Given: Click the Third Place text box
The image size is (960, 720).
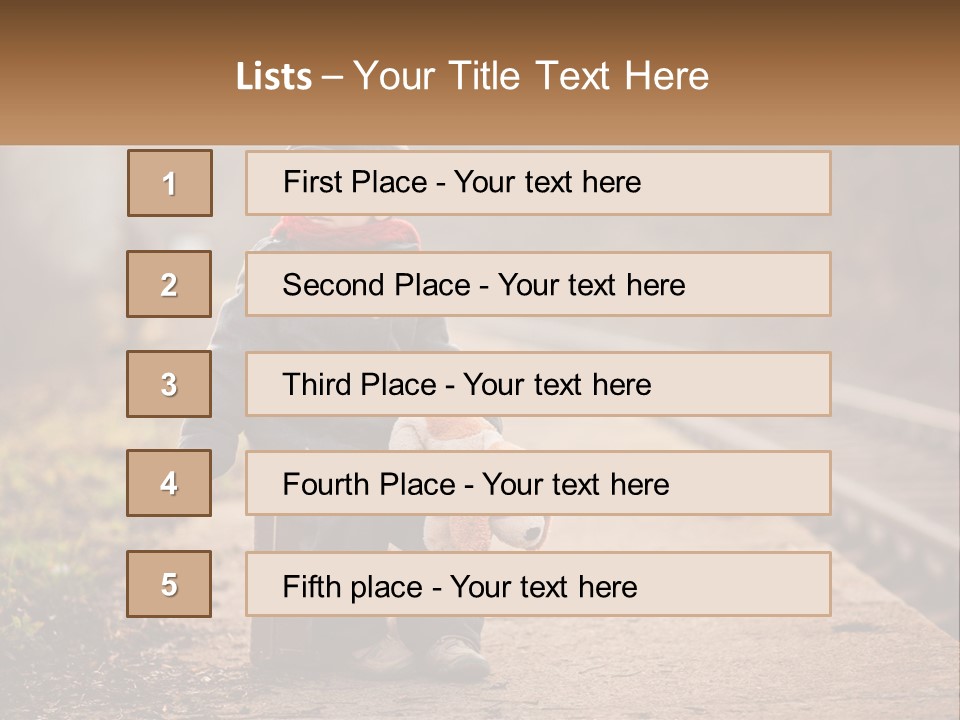Looking at the screenshot, I should point(538,384).
